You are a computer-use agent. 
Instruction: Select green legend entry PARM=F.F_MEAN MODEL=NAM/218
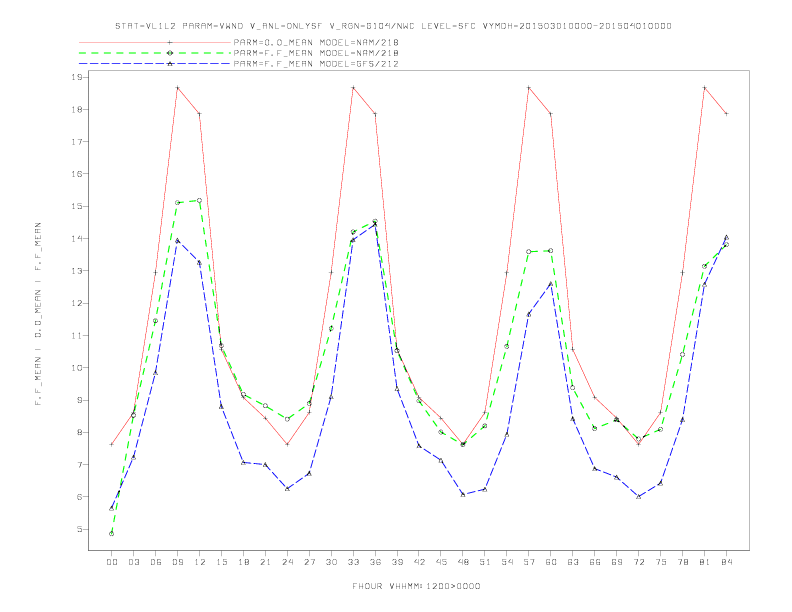point(316,53)
